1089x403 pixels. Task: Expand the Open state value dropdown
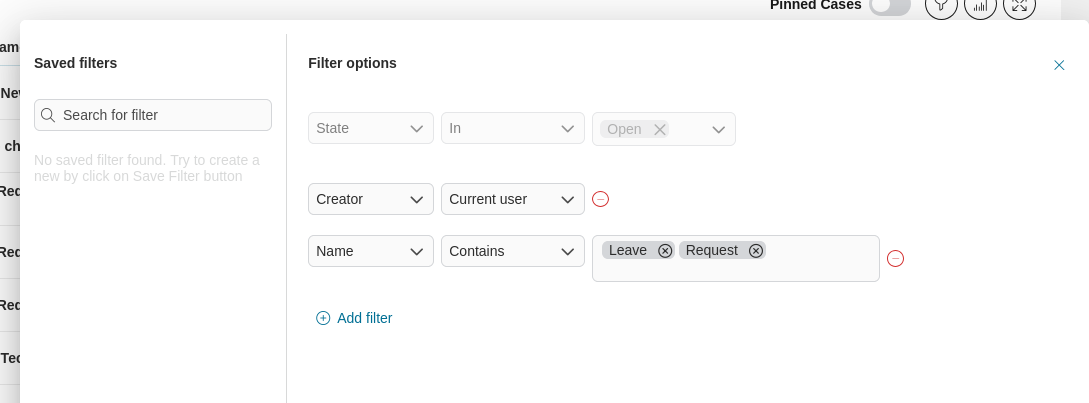point(719,130)
